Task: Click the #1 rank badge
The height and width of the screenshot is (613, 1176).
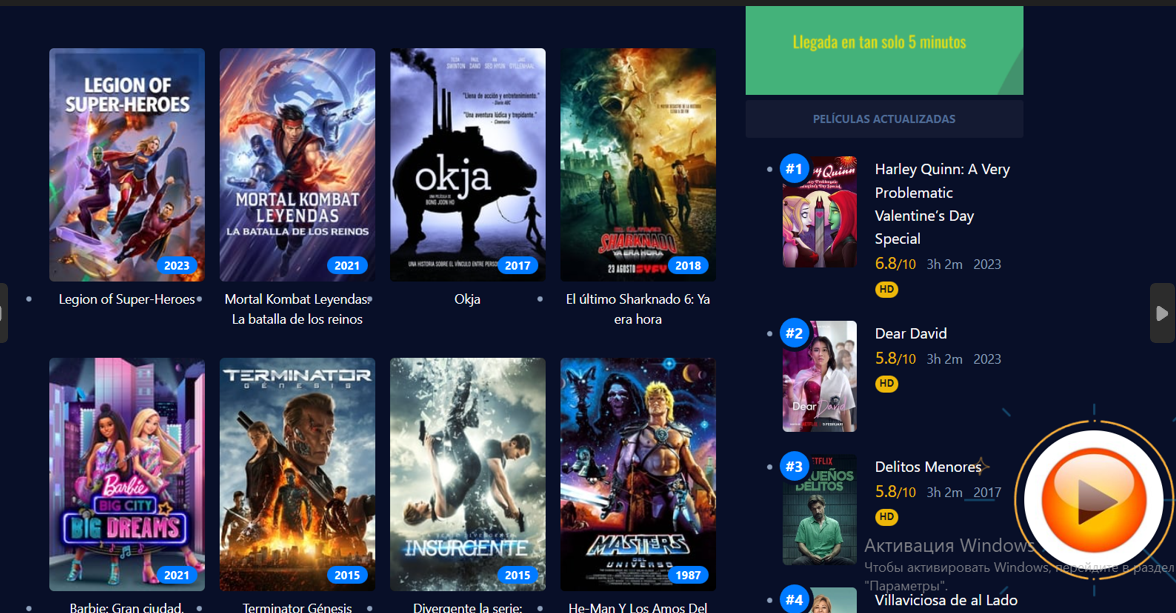Action: pos(794,169)
